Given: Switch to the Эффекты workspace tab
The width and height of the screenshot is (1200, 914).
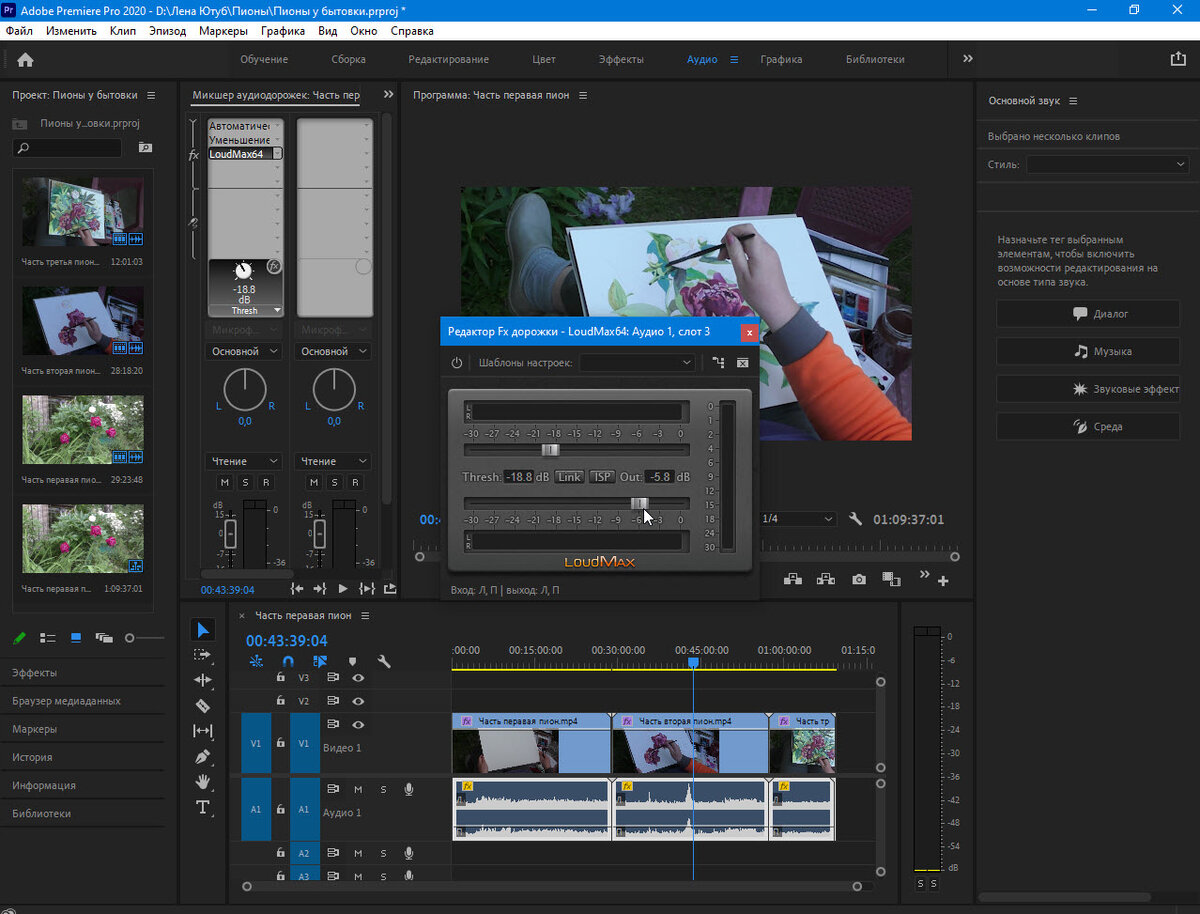Looking at the screenshot, I should [x=621, y=59].
